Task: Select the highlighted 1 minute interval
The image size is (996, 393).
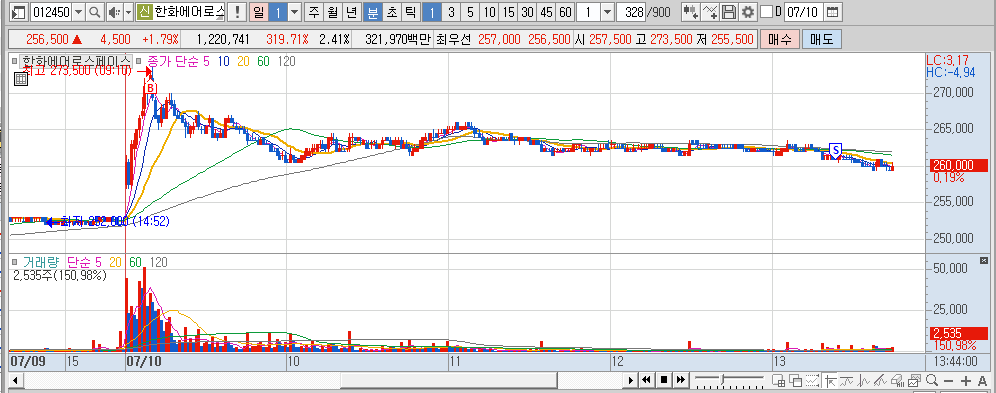Action: tap(432, 11)
